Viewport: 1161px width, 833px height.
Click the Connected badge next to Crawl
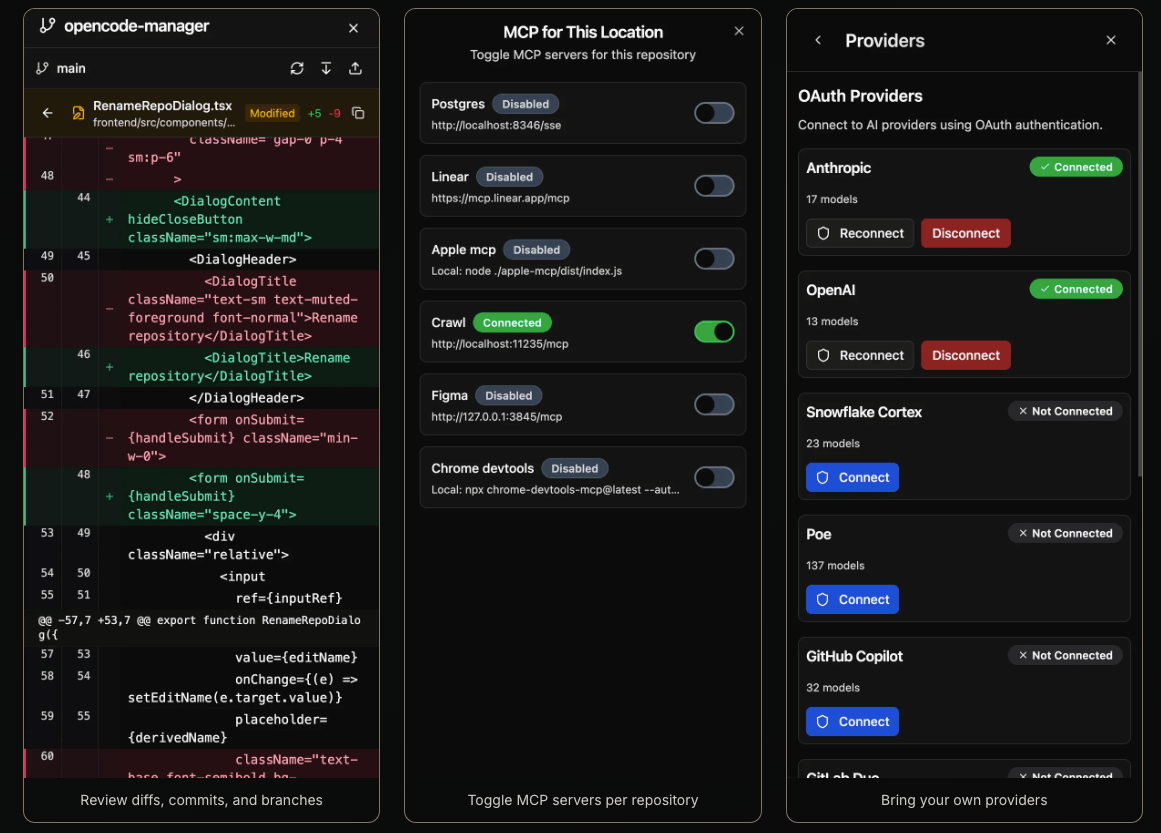click(x=512, y=323)
